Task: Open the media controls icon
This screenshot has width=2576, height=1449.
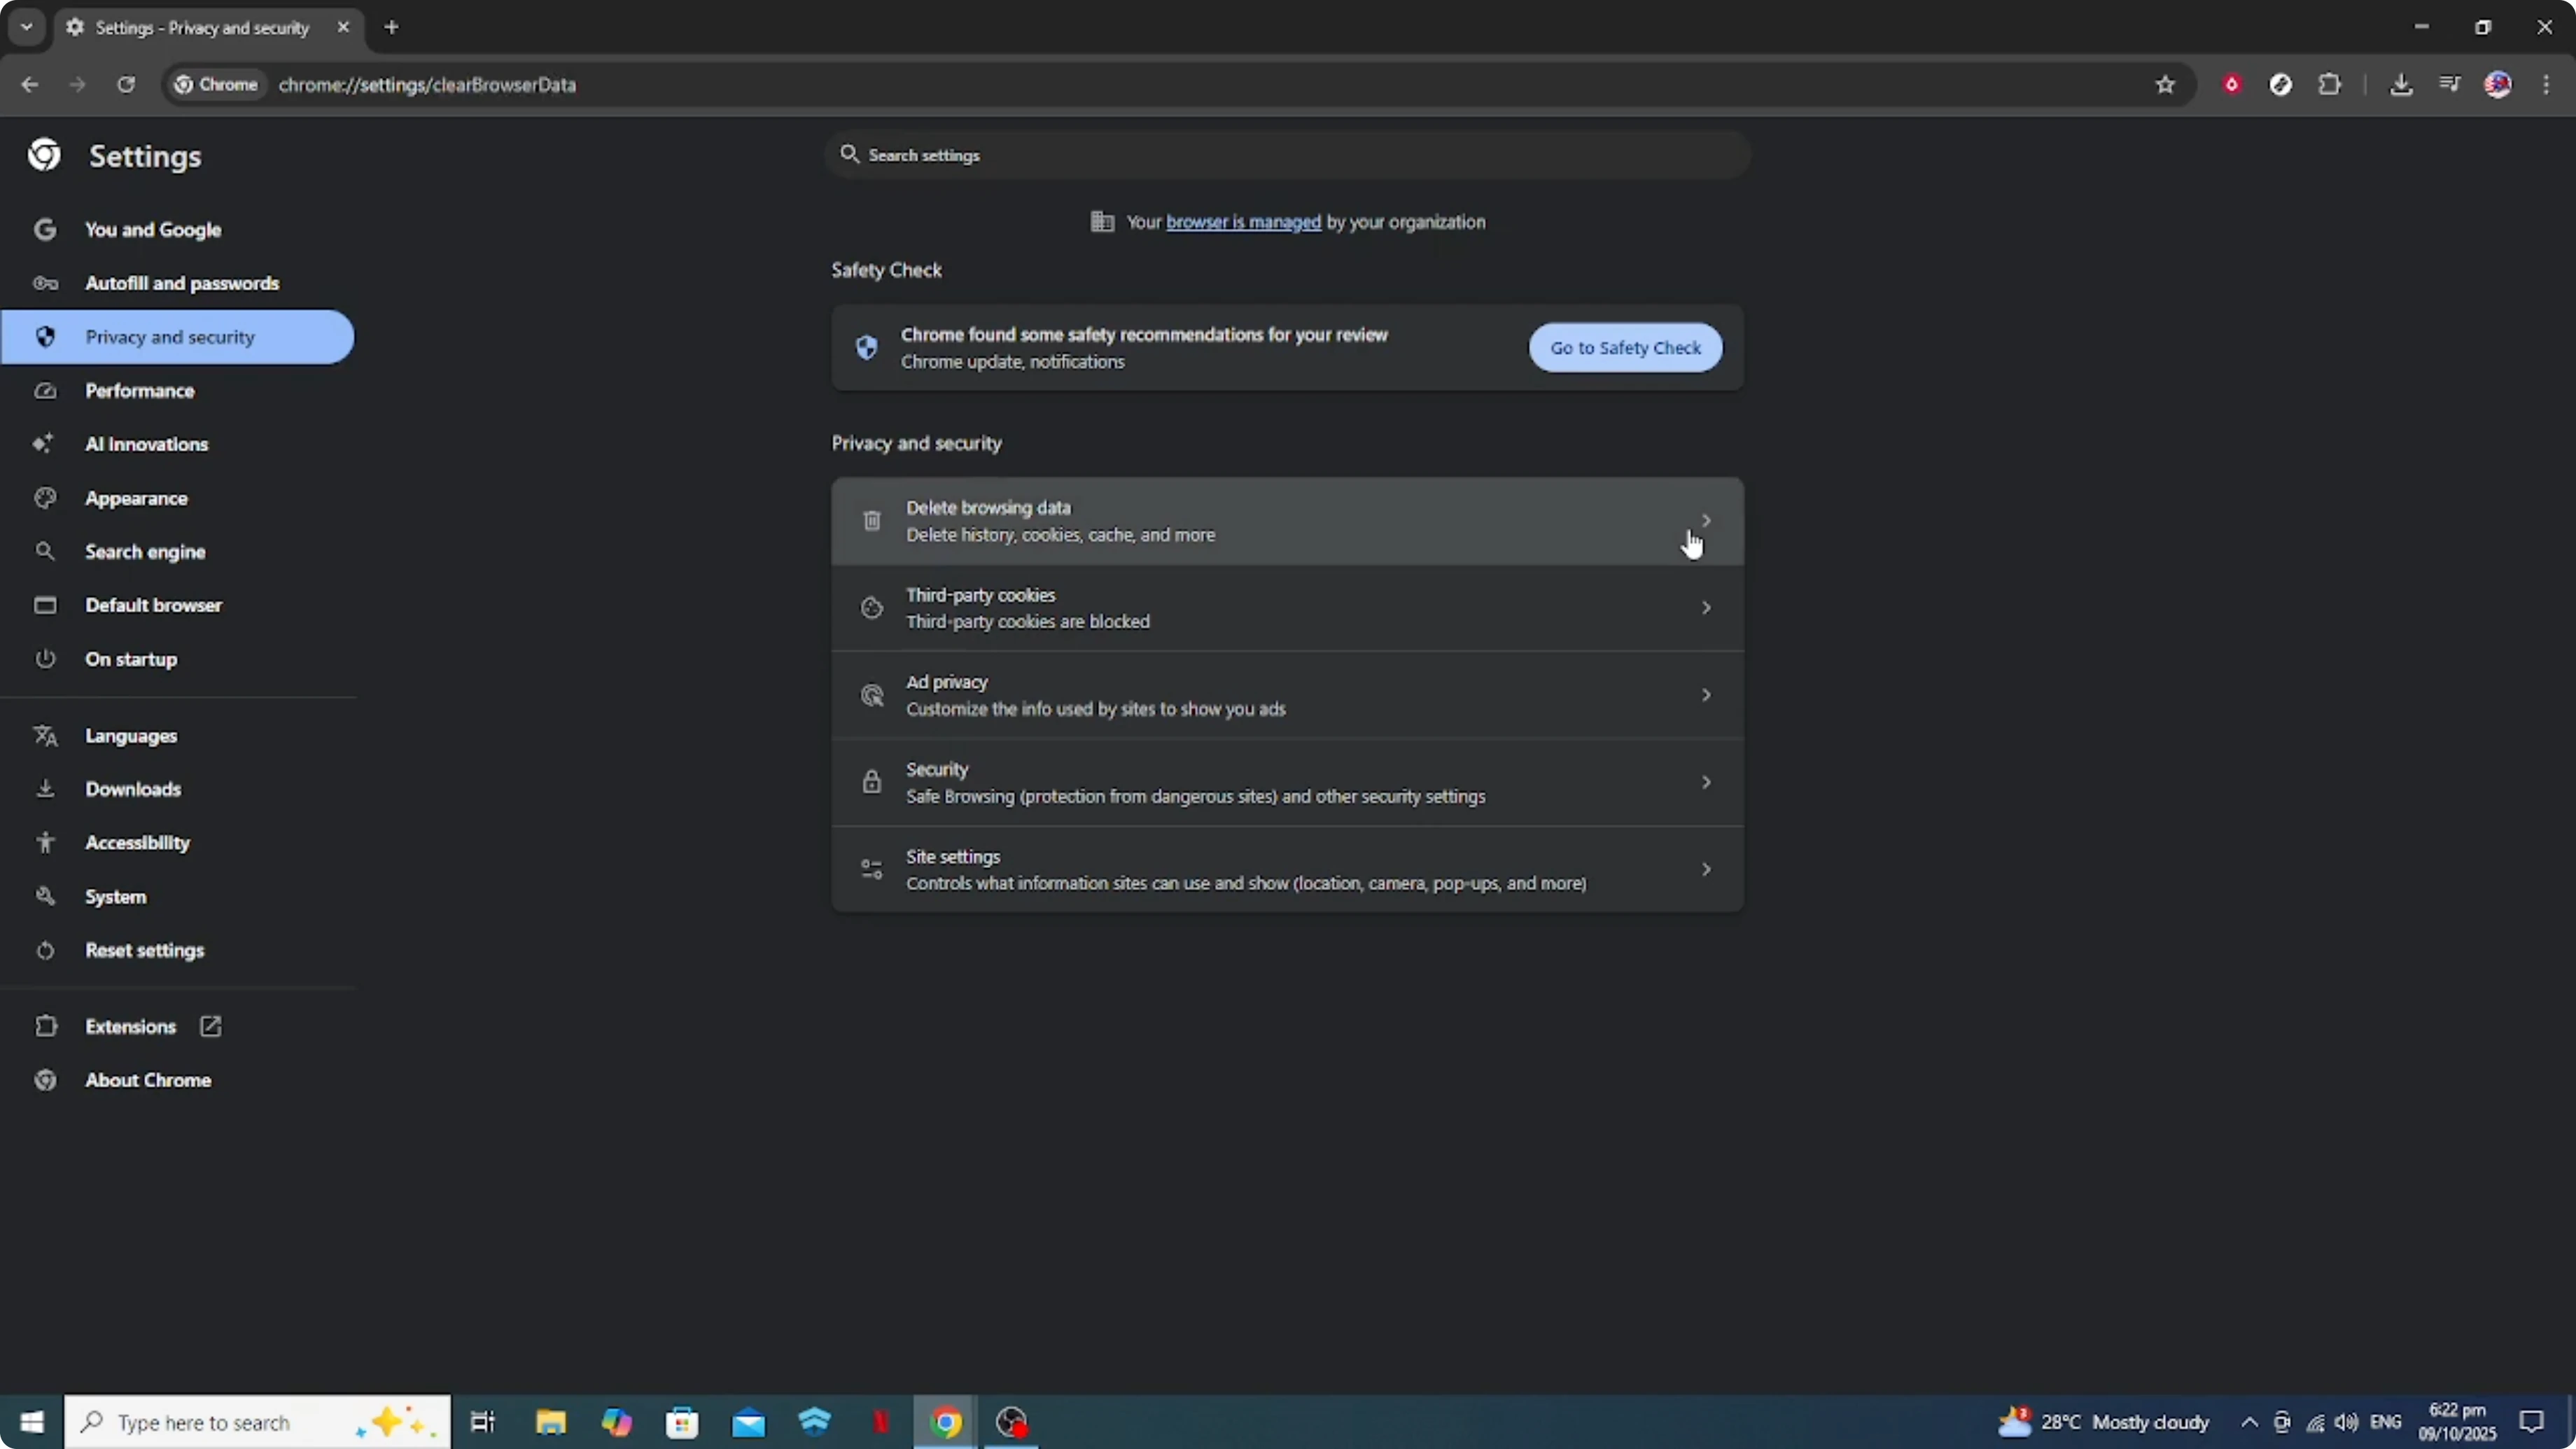Action: pos(2450,85)
